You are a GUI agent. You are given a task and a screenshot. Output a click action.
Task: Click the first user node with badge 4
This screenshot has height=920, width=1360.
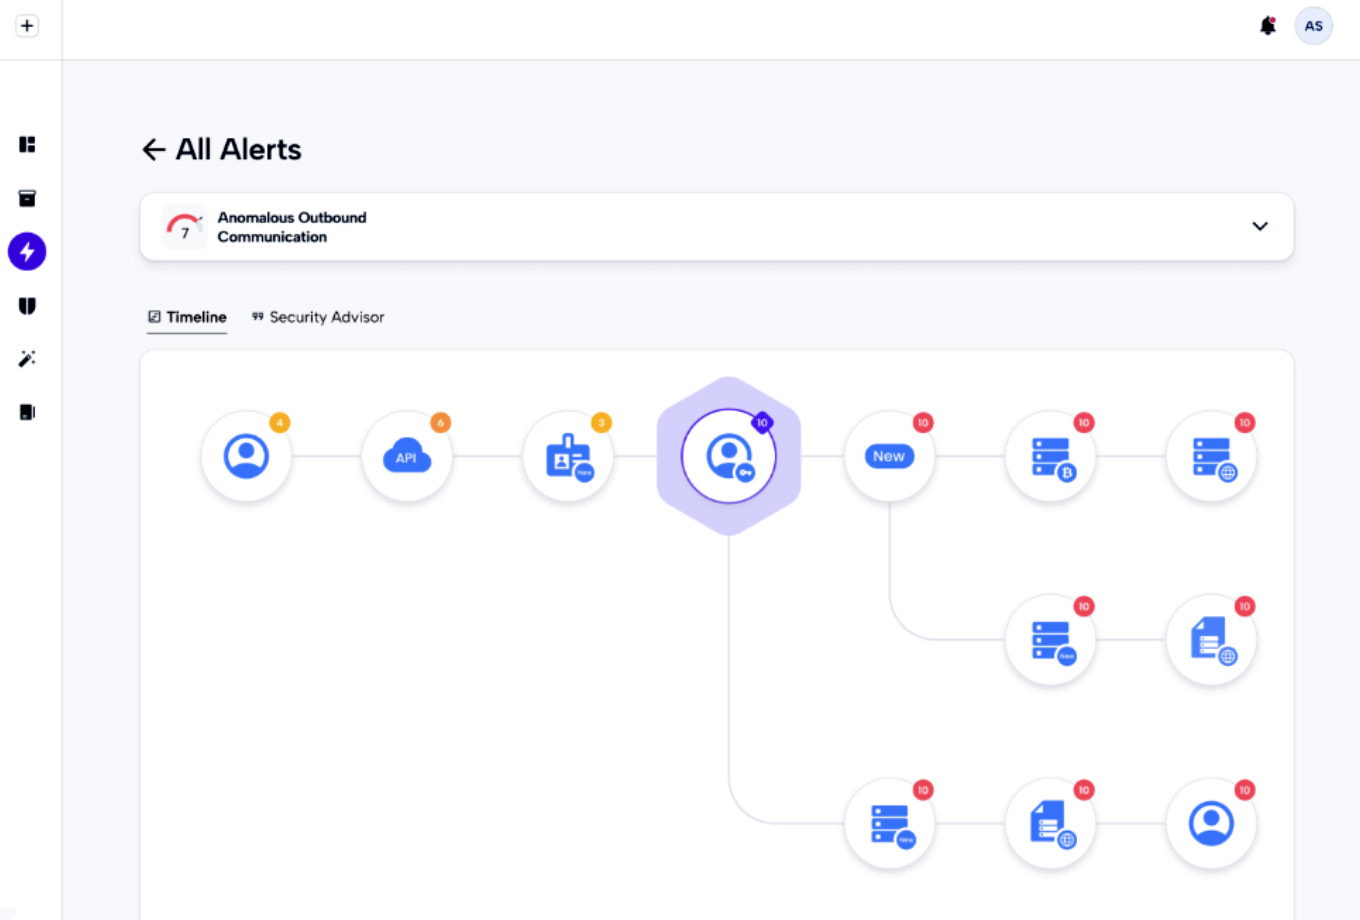(246, 457)
